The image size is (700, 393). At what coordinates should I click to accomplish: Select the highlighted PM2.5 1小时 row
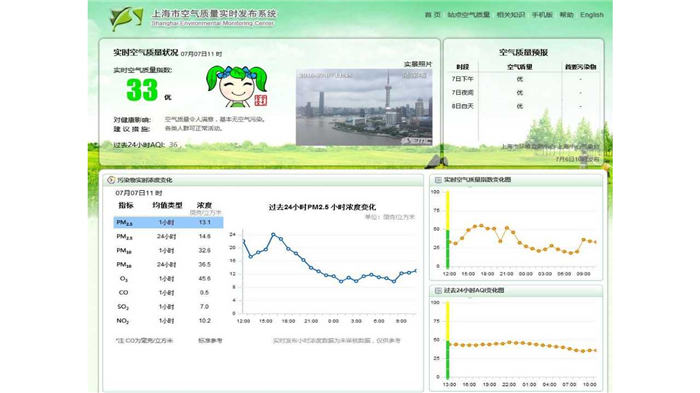coord(168,222)
